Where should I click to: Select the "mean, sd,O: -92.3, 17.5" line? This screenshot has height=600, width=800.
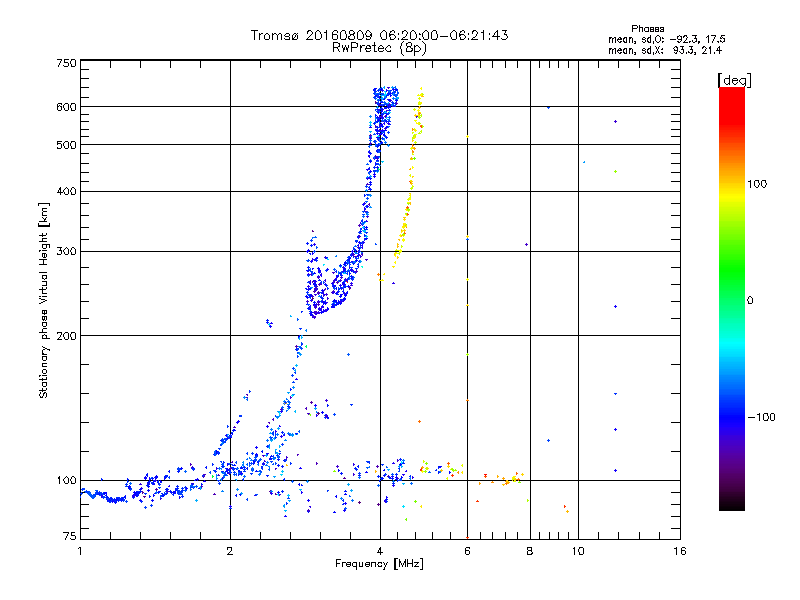coord(666,39)
